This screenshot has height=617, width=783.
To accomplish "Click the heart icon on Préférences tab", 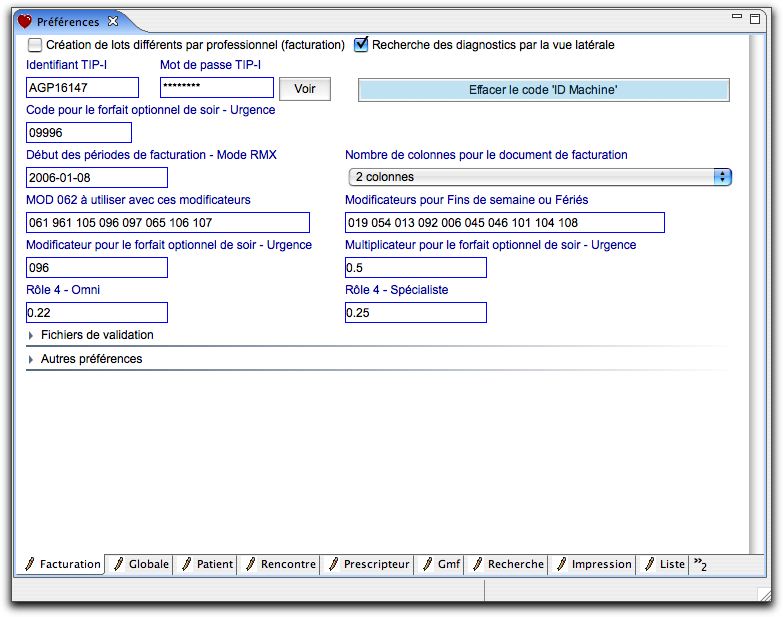I will (x=25, y=21).
